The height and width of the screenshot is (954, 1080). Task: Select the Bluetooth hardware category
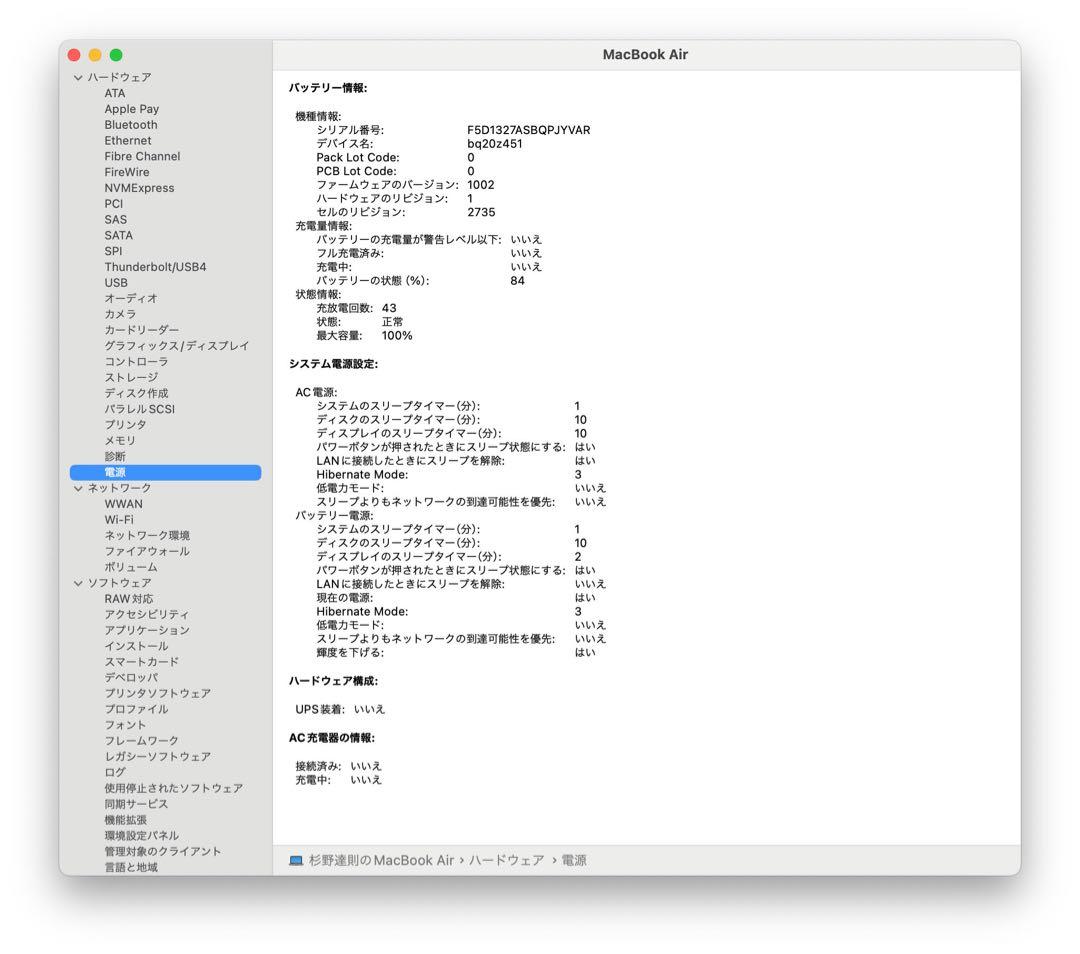click(x=130, y=124)
